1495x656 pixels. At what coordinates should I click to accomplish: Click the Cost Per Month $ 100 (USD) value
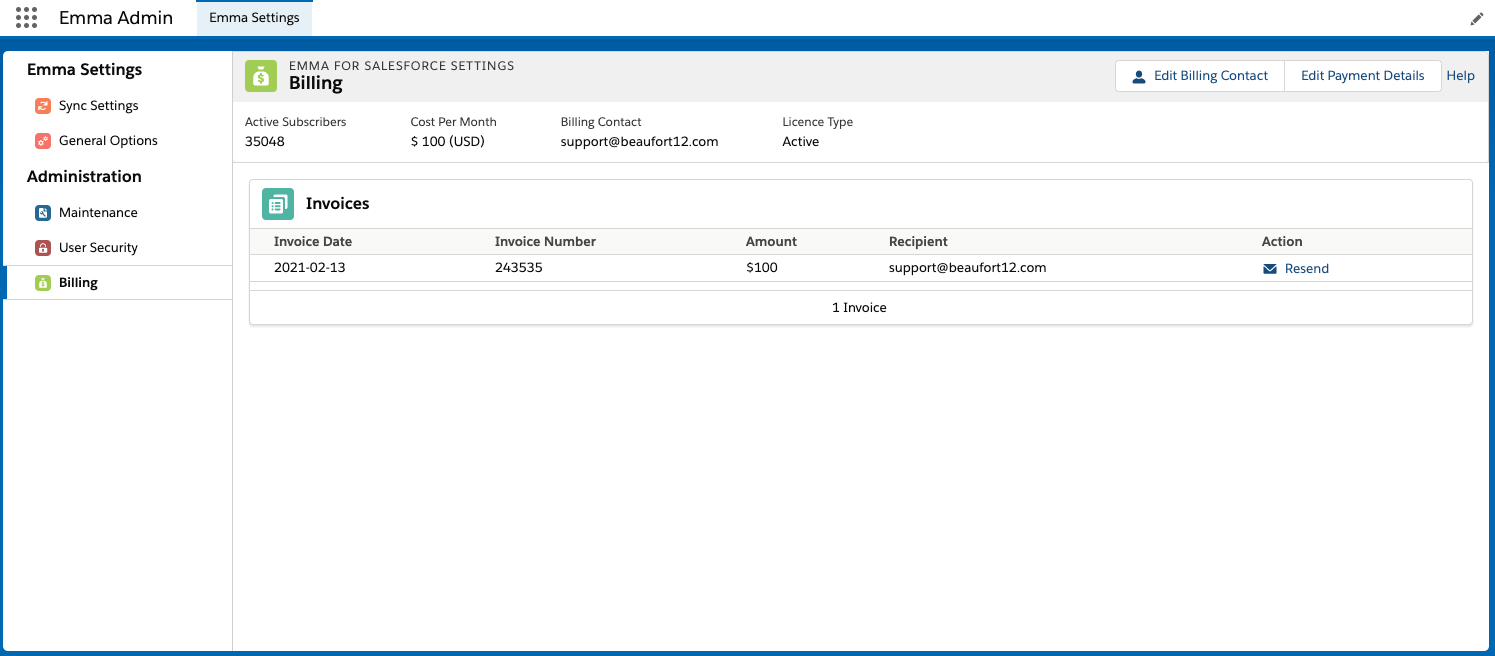pyautogui.click(x=448, y=142)
